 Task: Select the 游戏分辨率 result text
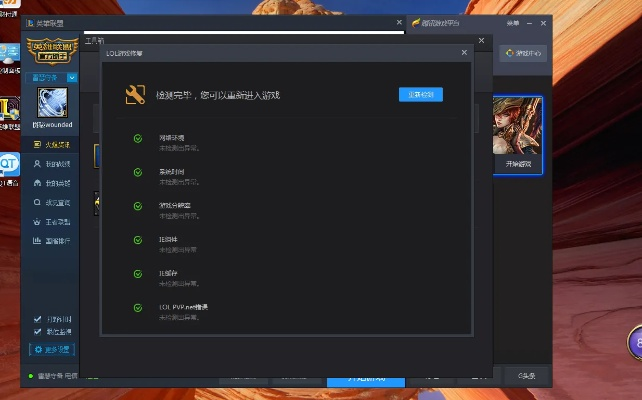(x=179, y=216)
